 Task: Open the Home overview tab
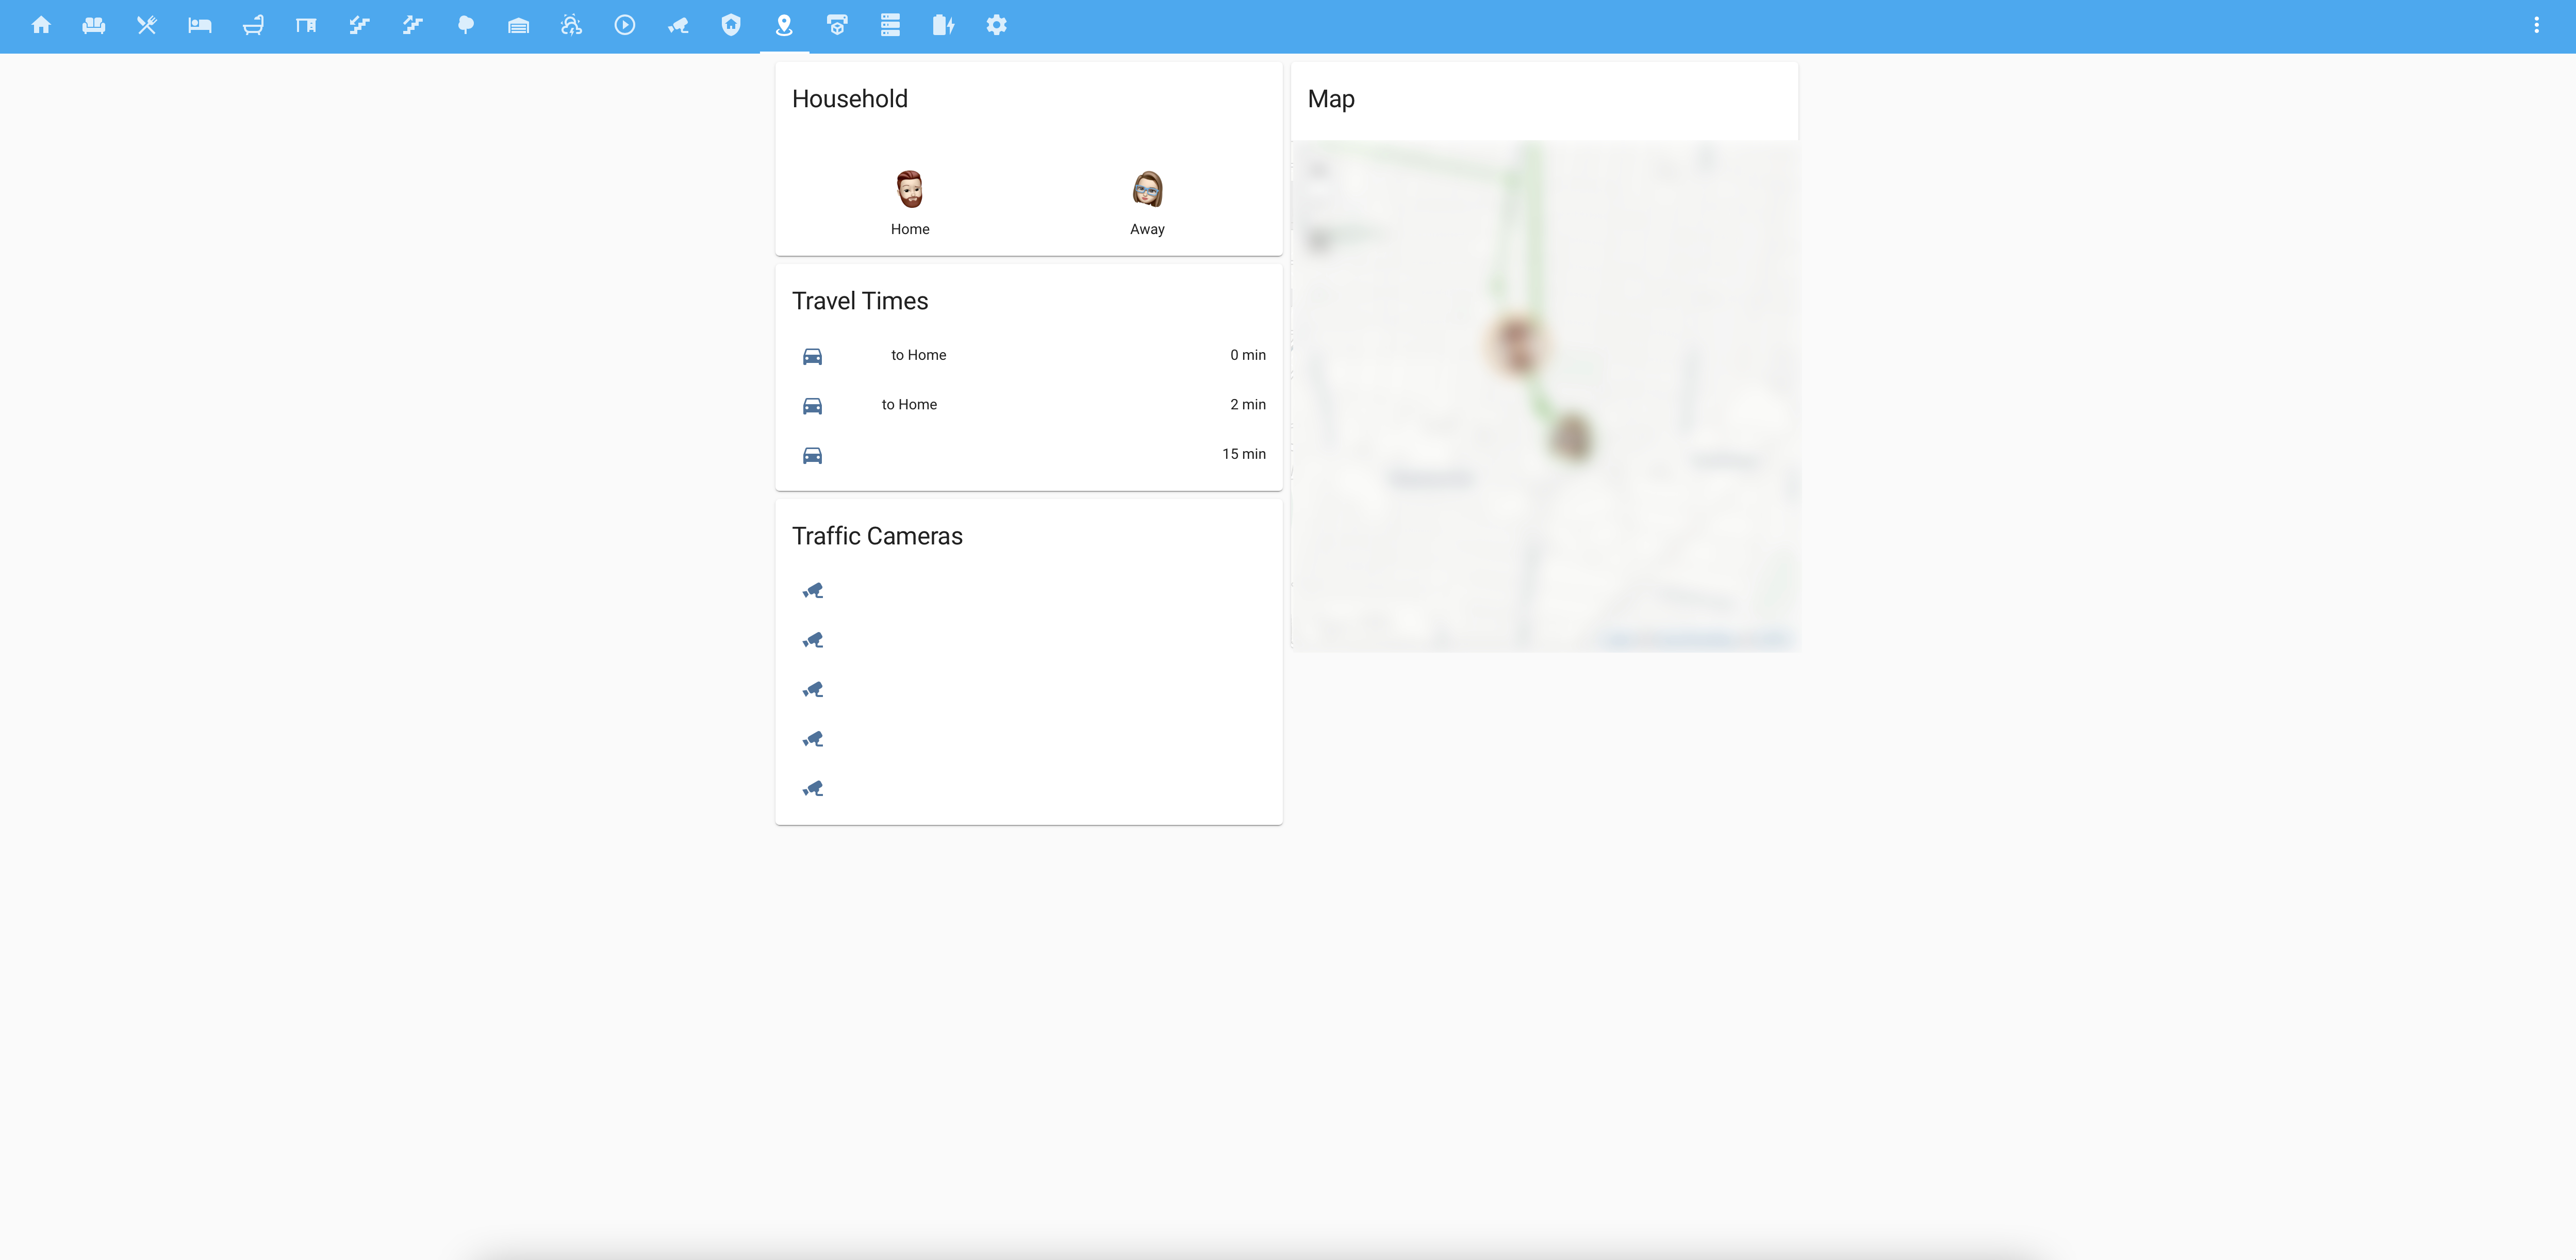point(41,25)
